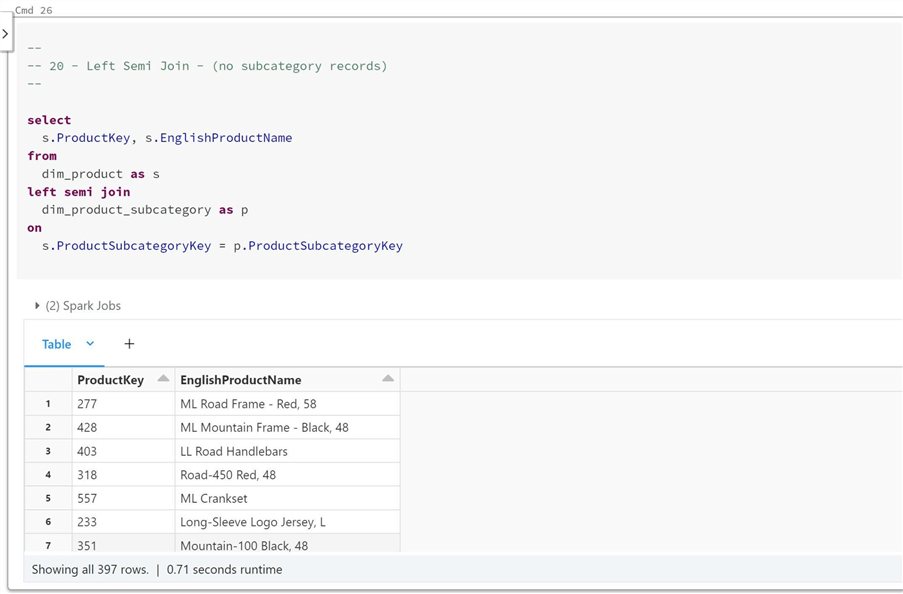Image resolution: width=903 pixels, height=594 pixels.
Task: Select the ProductKey column header
Action: 111,380
